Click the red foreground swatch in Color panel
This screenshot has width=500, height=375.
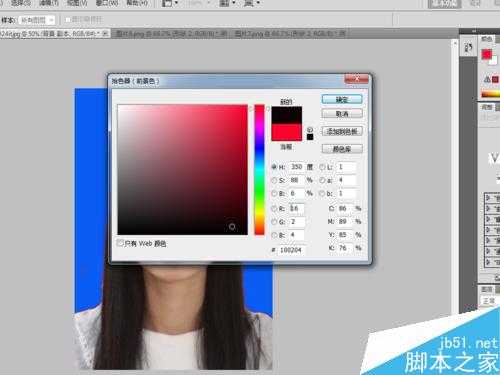pos(487,54)
